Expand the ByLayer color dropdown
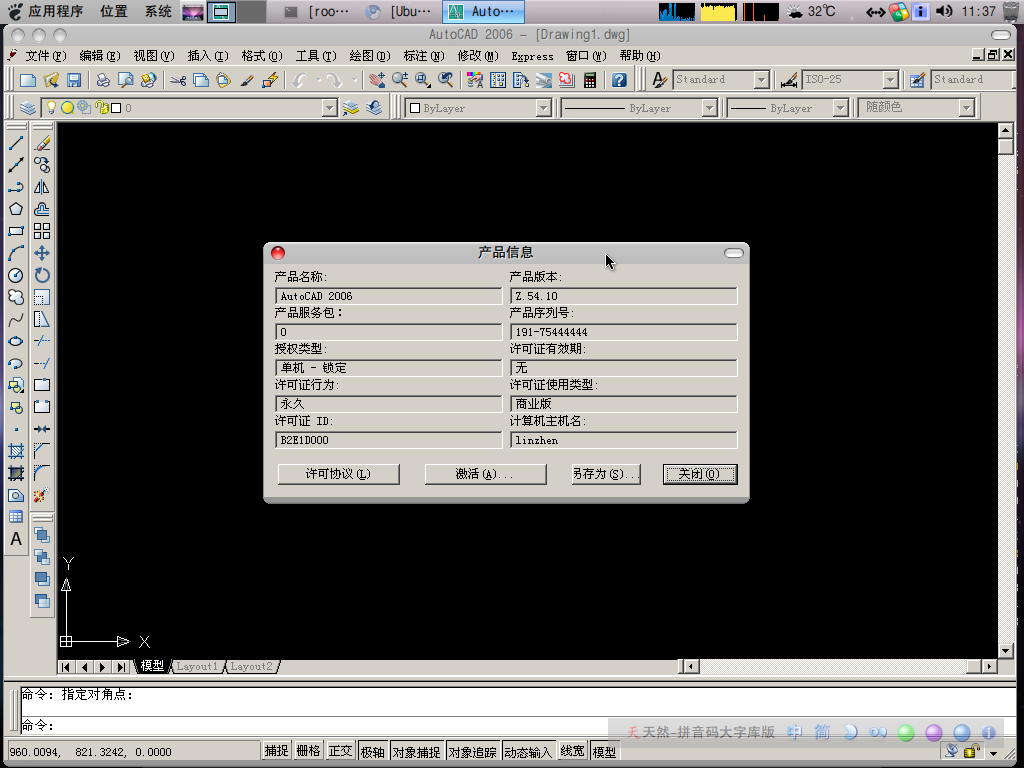Screen dimensions: 1024x768 coord(543,108)
